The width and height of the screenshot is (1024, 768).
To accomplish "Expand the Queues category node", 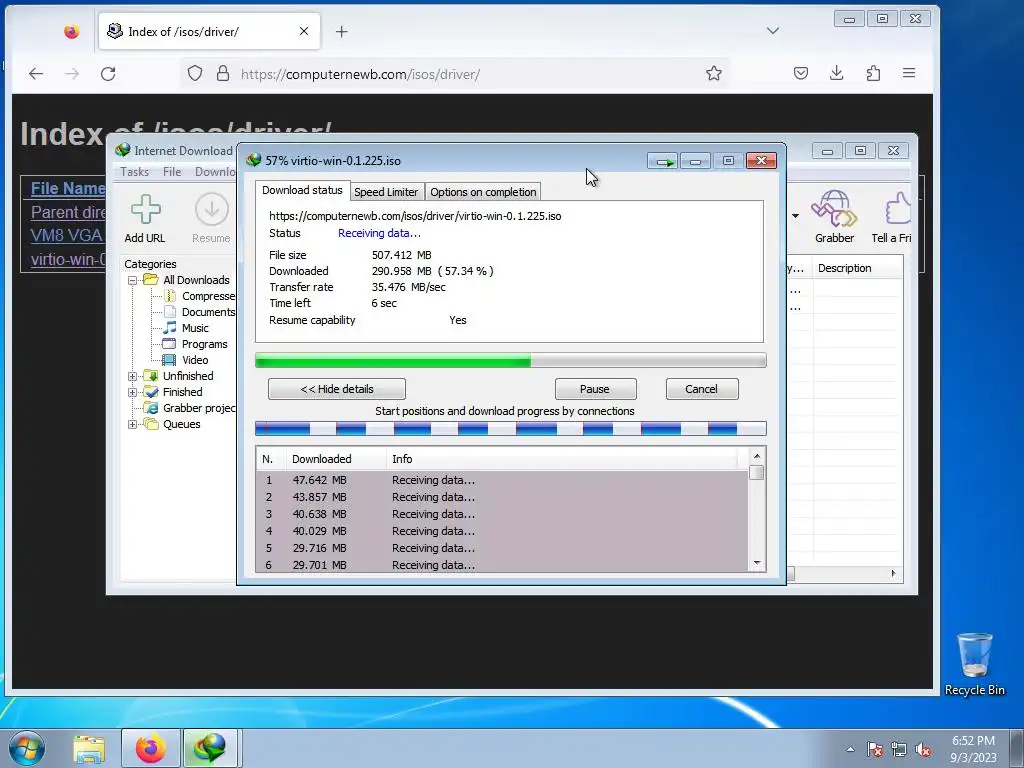I will coord(133,424).
